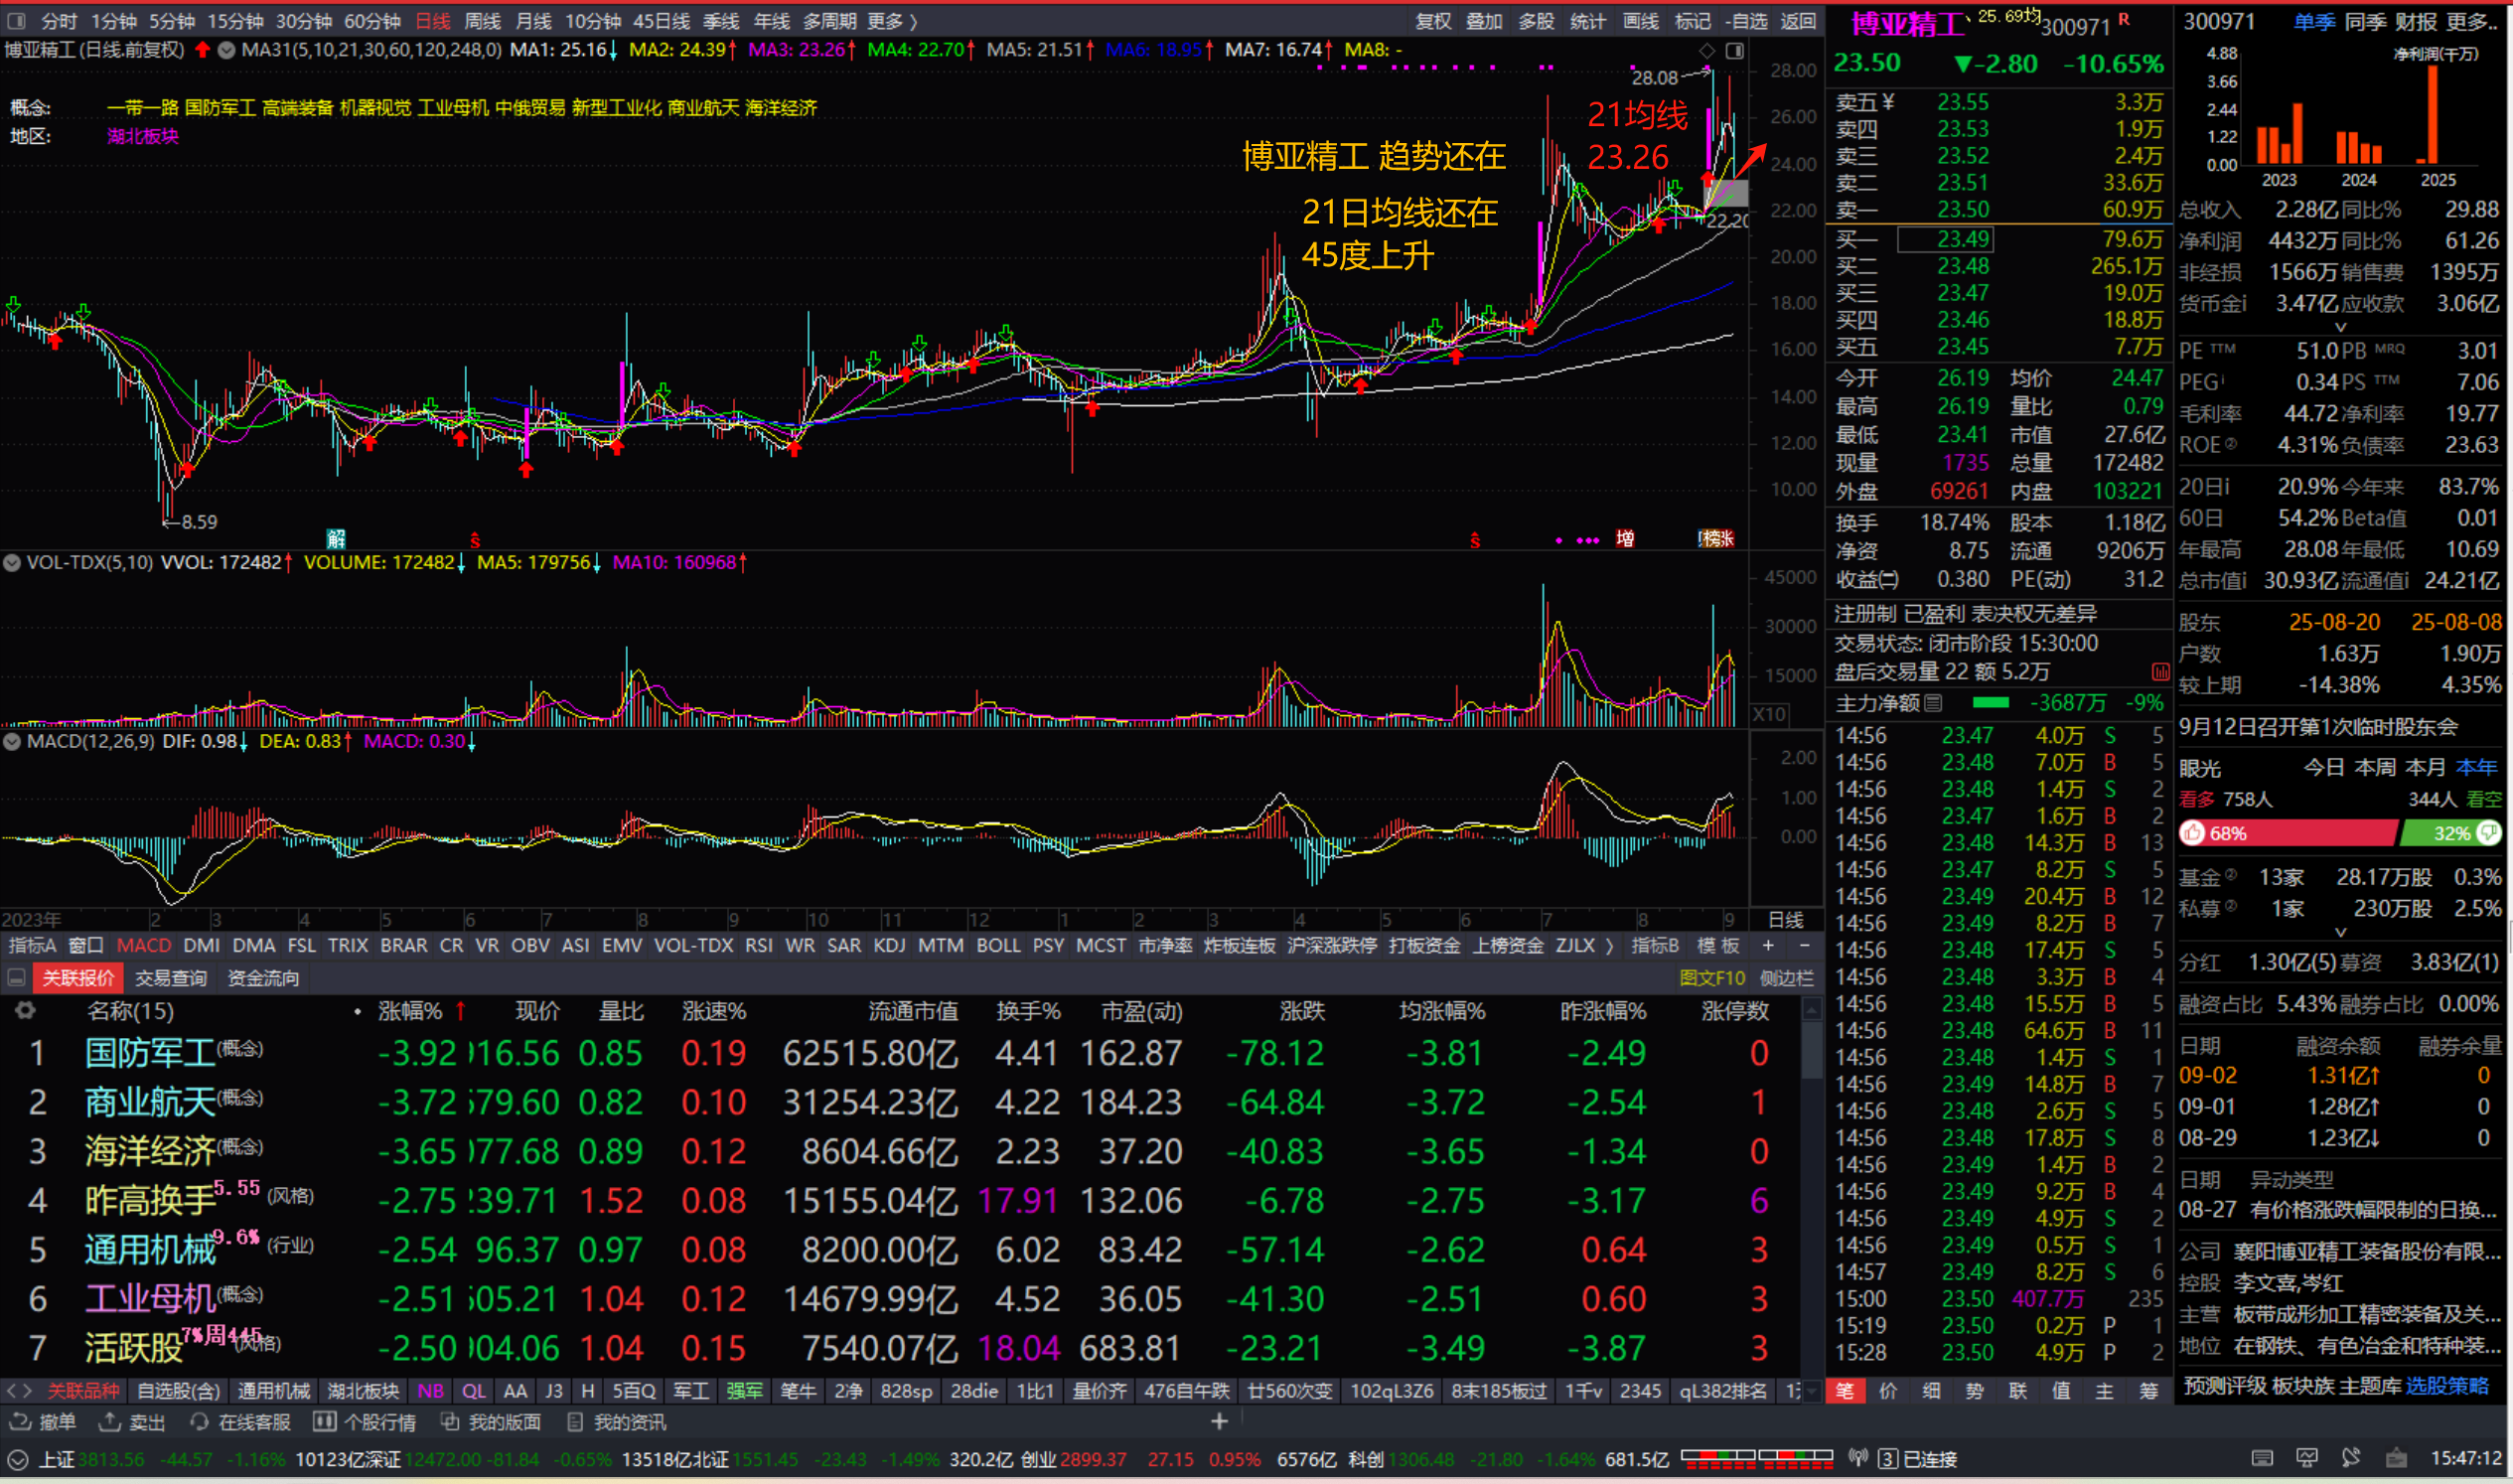
Task: Click the diamond icon atop the chart
Action: pos(1707,50)
